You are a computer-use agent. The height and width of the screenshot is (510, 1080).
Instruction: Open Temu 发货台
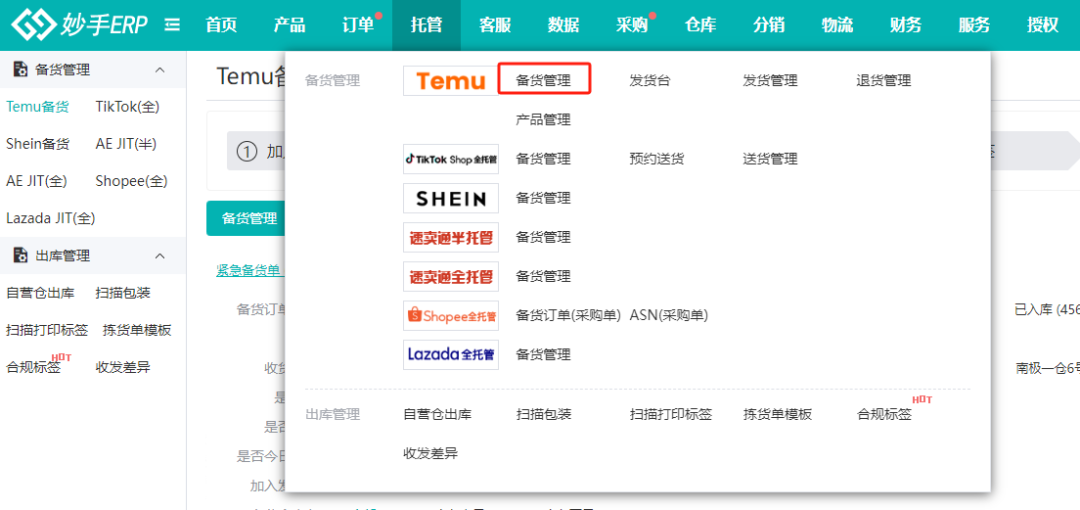tap(650, 81)
